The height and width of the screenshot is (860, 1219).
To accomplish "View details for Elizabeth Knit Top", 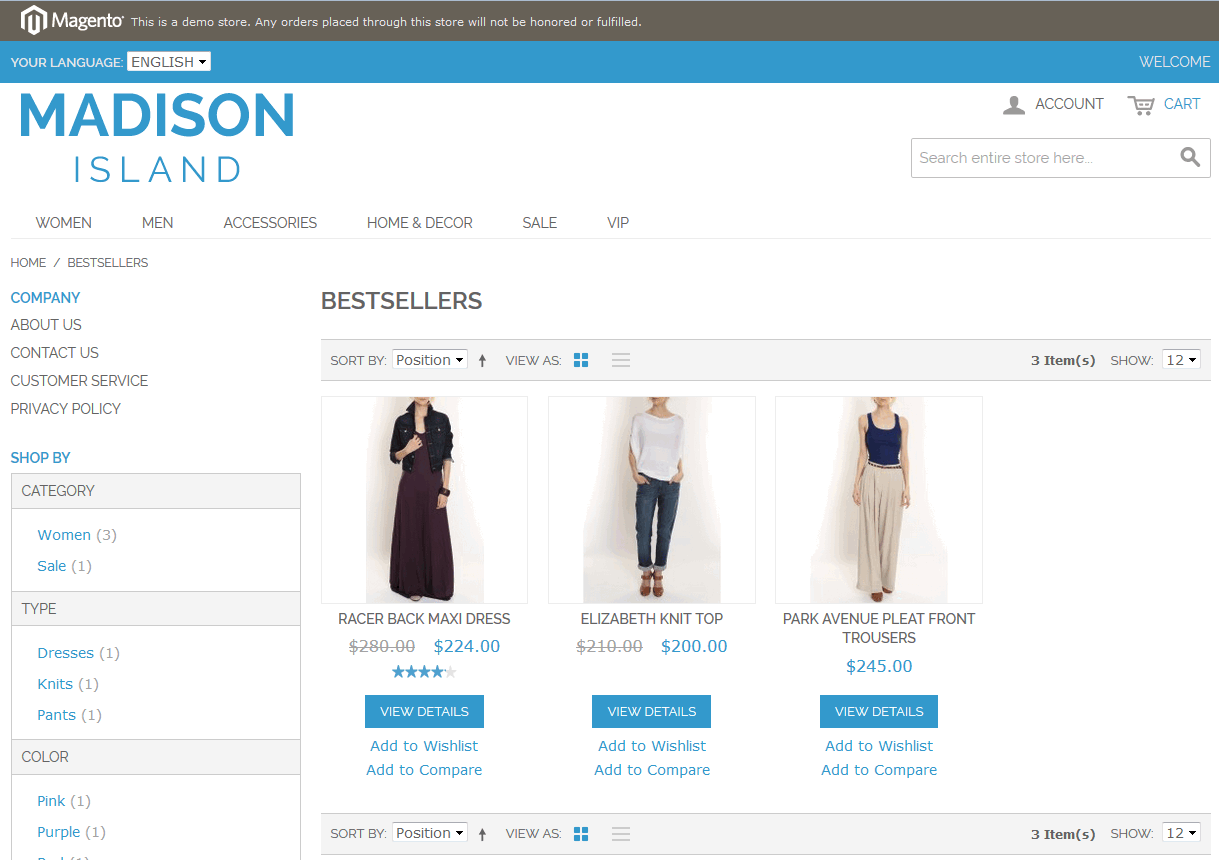I will (652, 712).
